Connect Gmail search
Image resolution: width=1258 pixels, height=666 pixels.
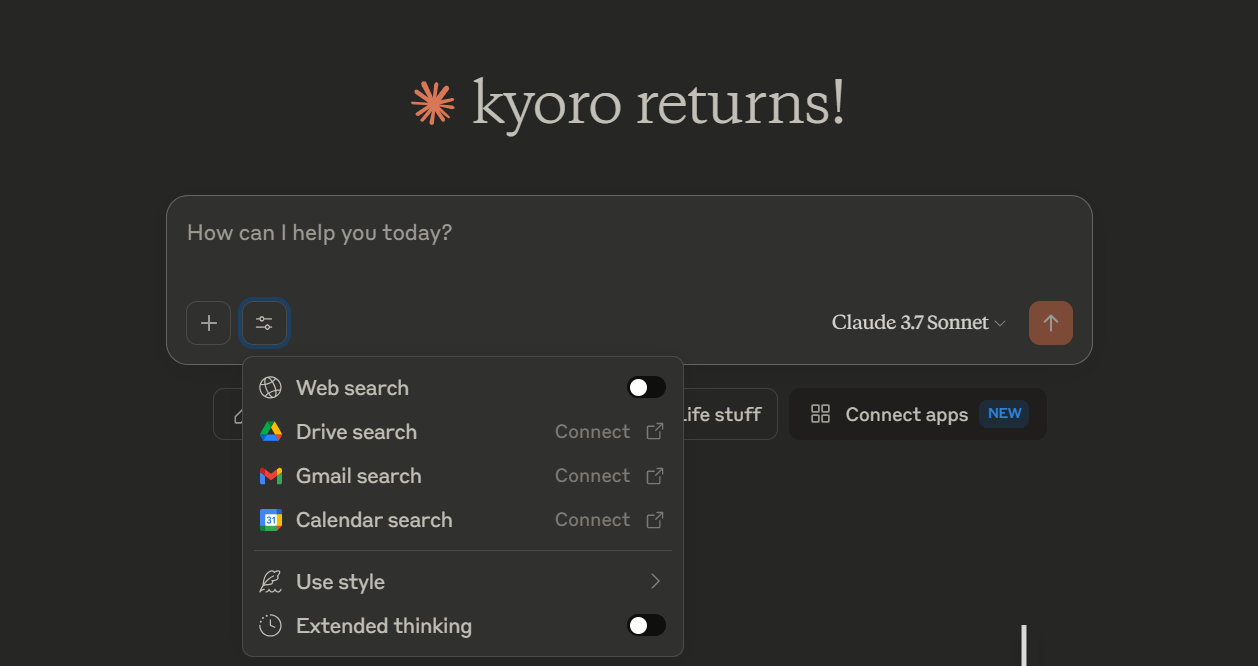tap(609, 476)
